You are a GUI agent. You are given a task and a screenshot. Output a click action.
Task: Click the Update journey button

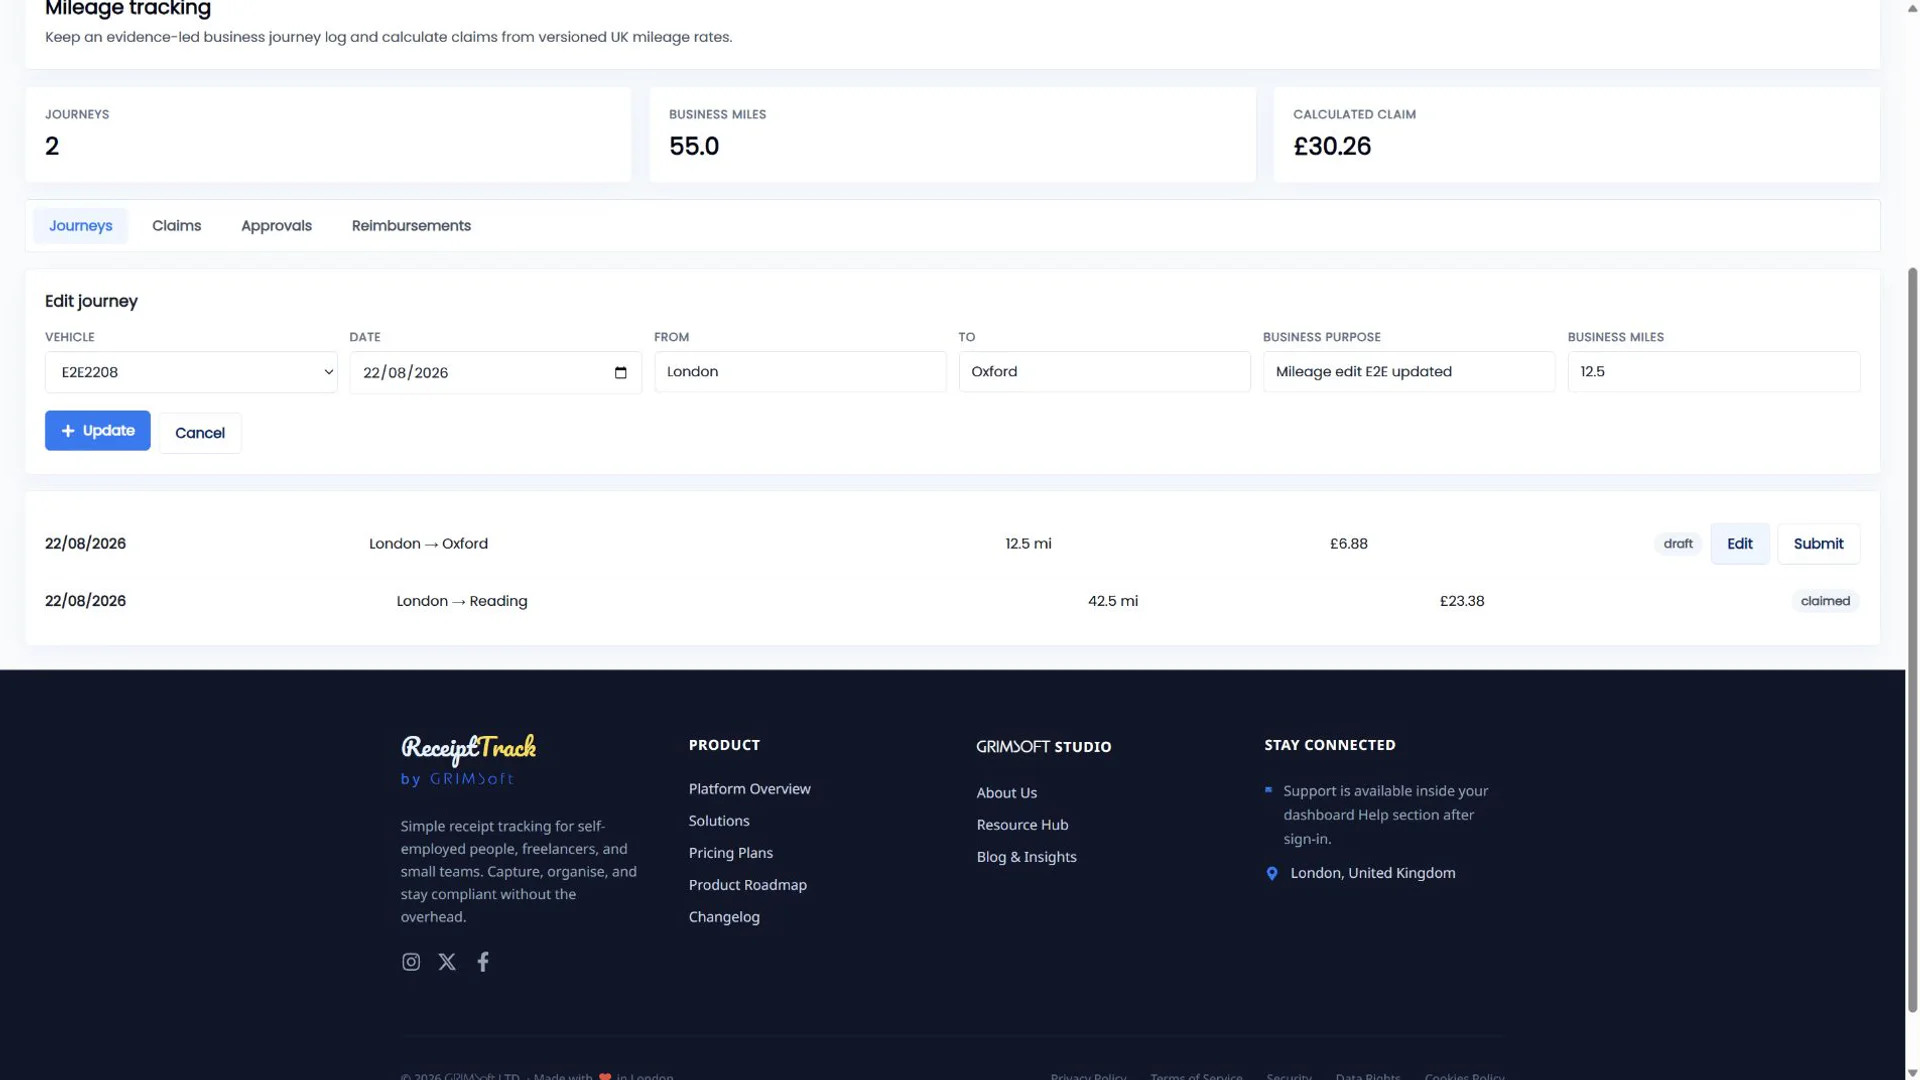click(x=98, y=431)
